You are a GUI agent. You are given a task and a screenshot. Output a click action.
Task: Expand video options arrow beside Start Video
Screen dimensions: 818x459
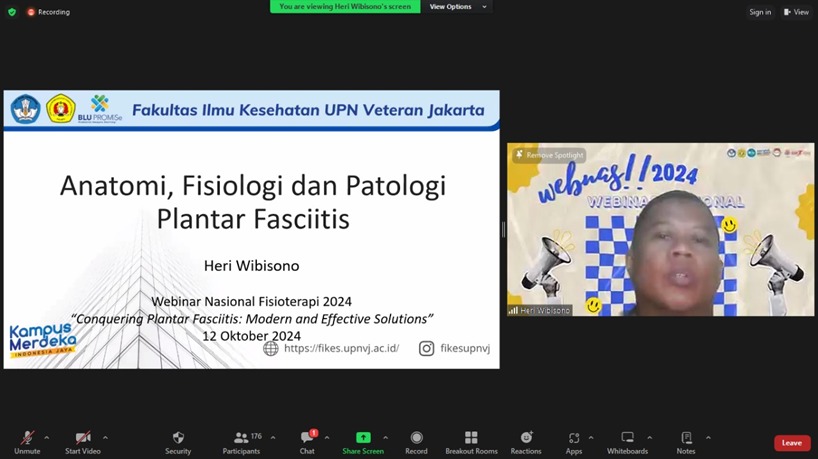click(105, 438)
